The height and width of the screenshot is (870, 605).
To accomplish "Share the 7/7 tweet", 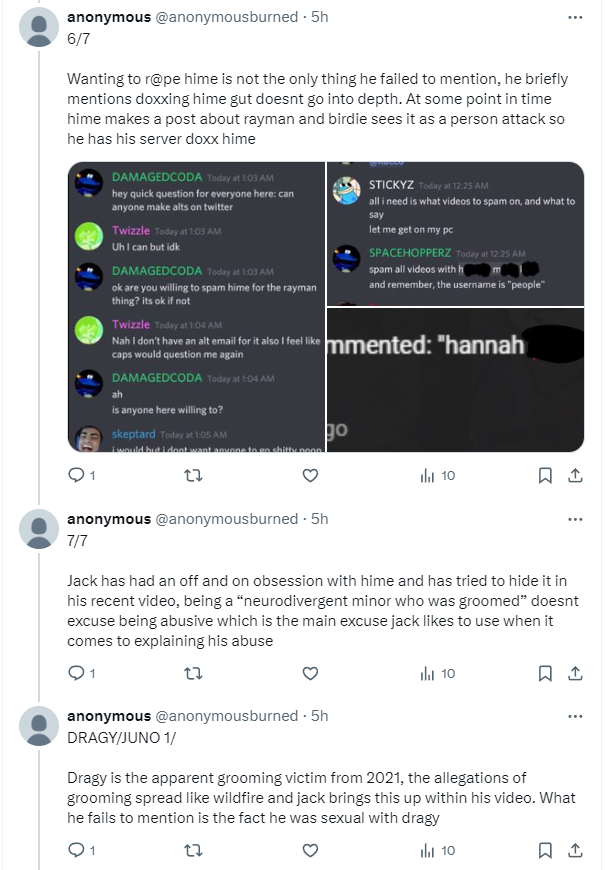I will 575,673.
